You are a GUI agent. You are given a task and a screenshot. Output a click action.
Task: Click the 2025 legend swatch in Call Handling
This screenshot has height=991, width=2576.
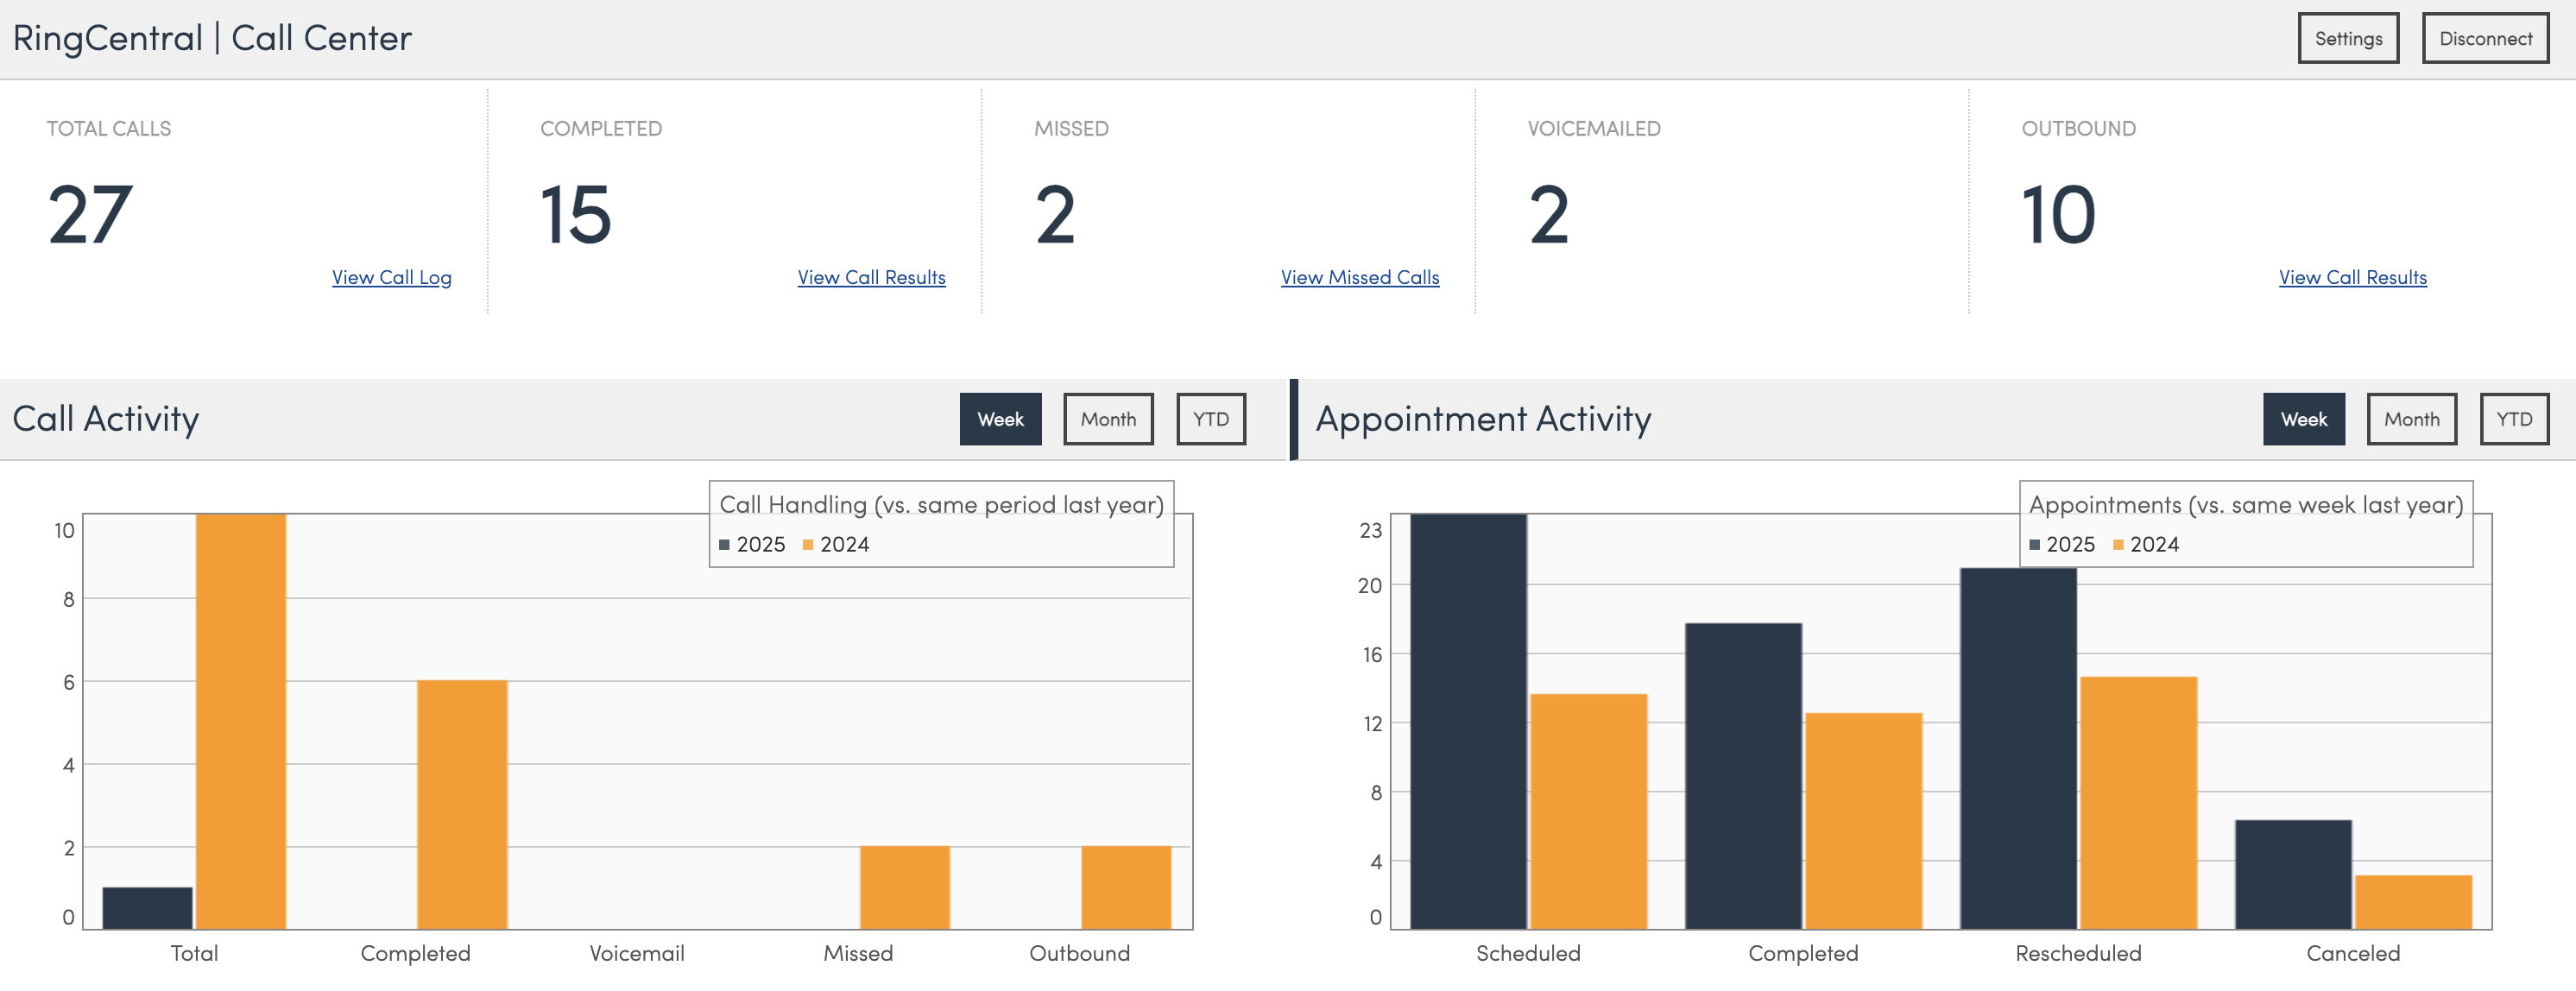[x=724, y=545]
